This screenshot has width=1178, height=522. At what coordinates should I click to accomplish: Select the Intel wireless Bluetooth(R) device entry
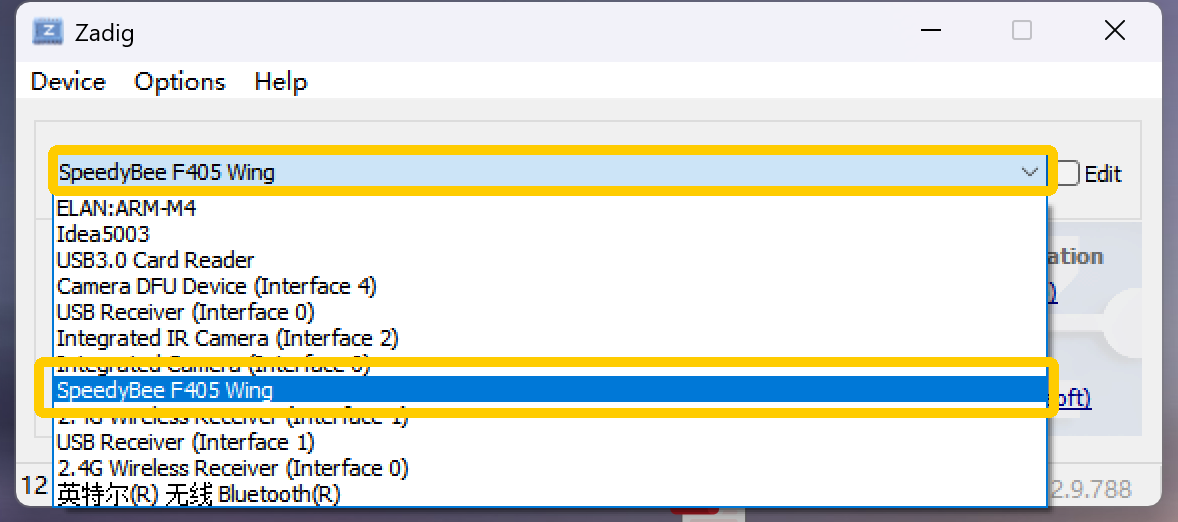tap(548, 494)
